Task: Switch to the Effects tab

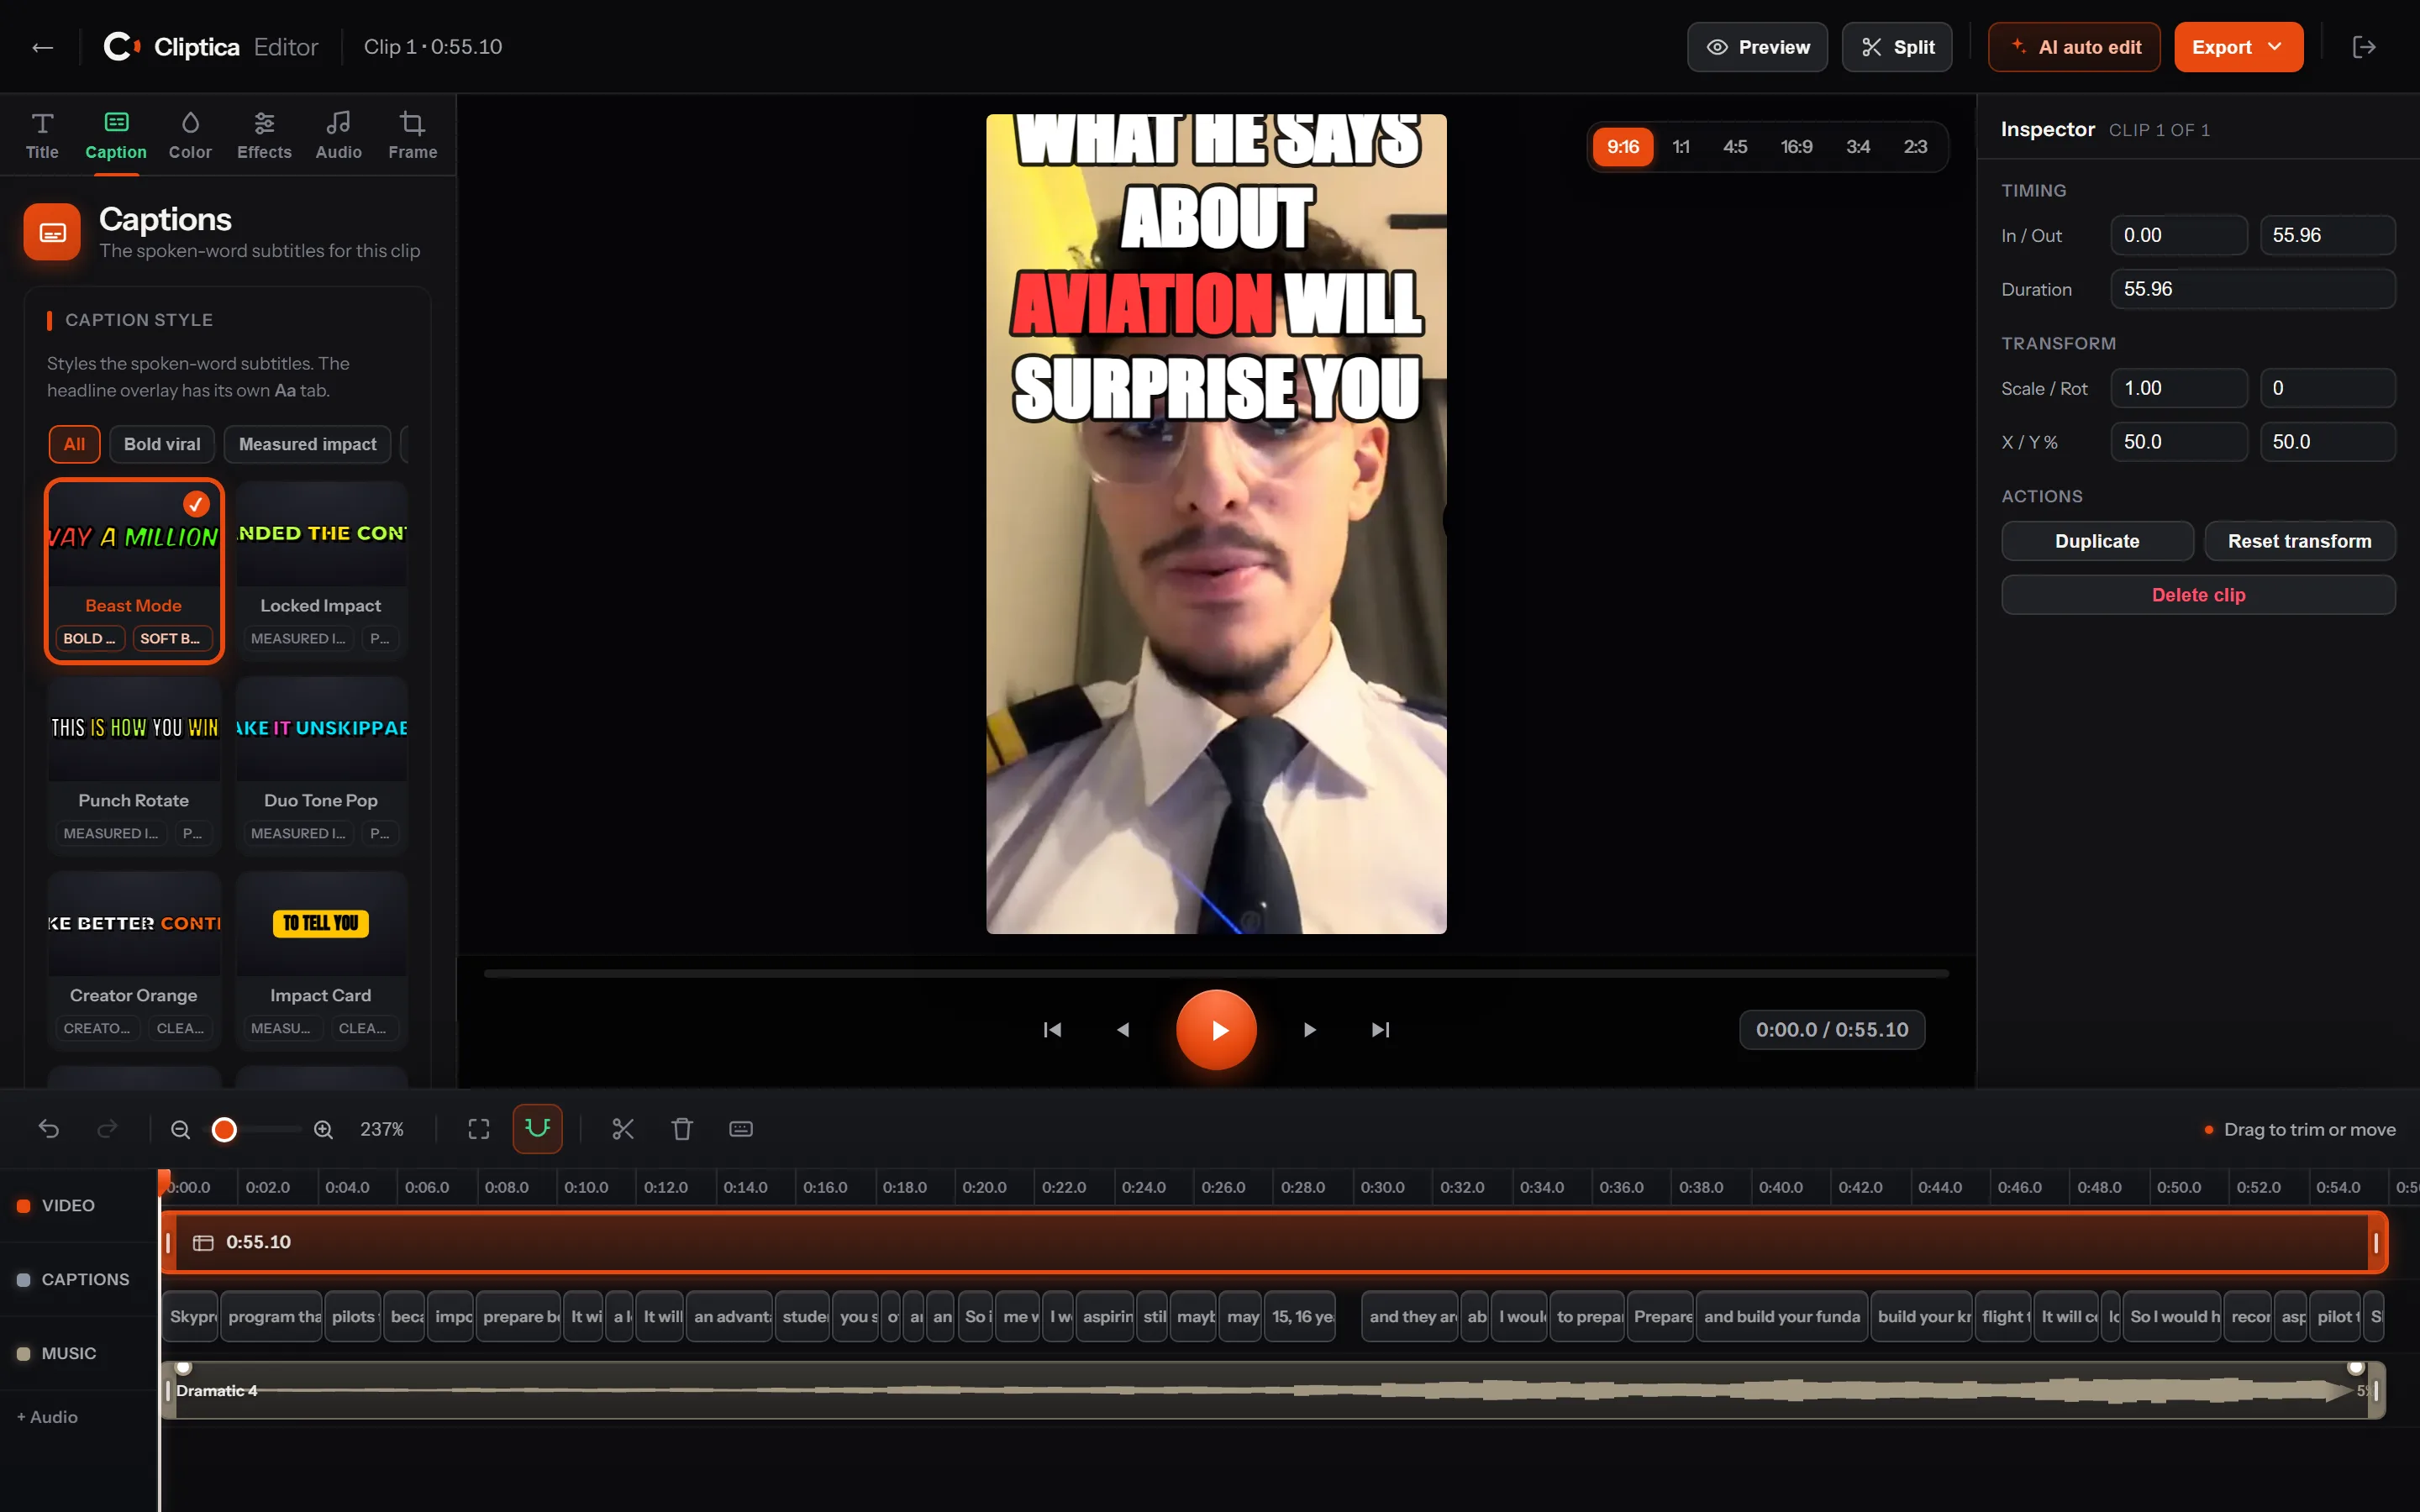Action: (264, 136)
